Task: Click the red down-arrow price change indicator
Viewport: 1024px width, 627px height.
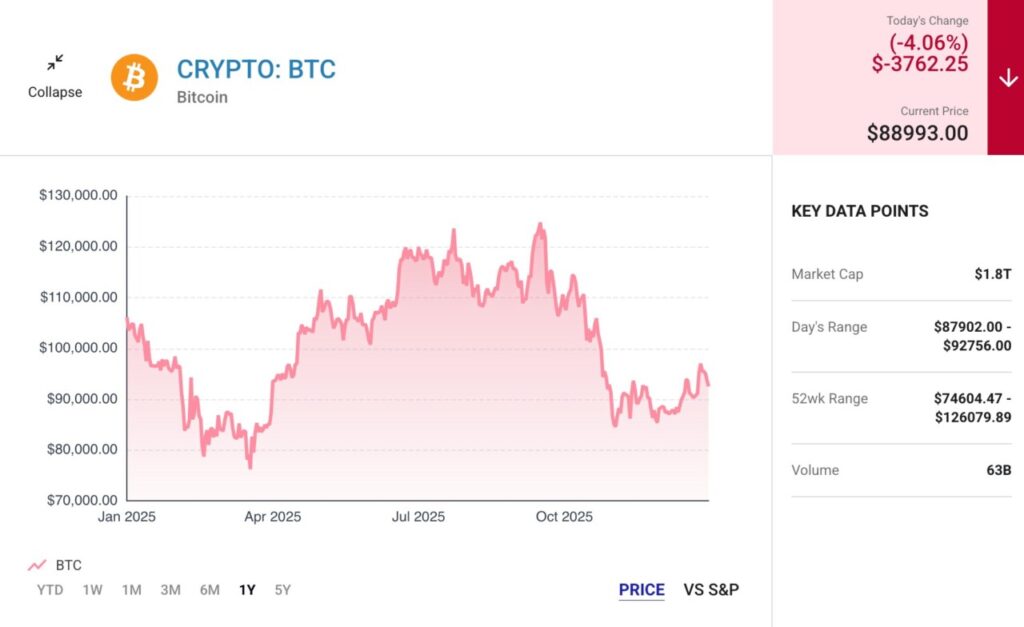Action: click(1006, 79)
